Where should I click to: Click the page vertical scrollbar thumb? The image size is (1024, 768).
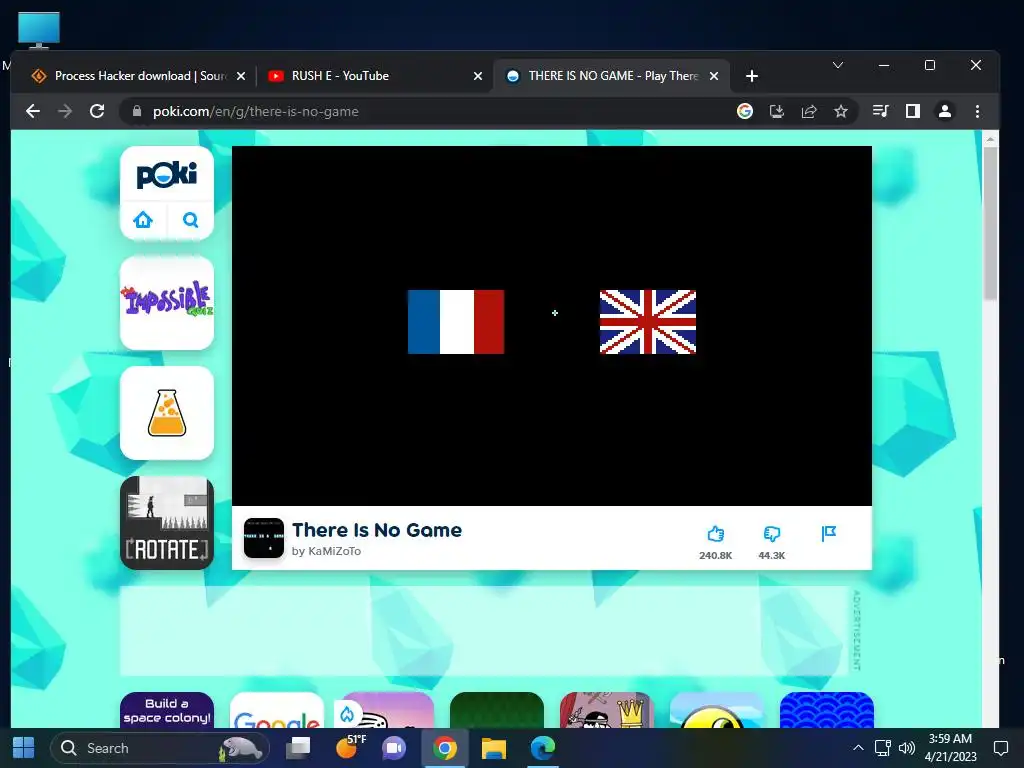point(990,222)
